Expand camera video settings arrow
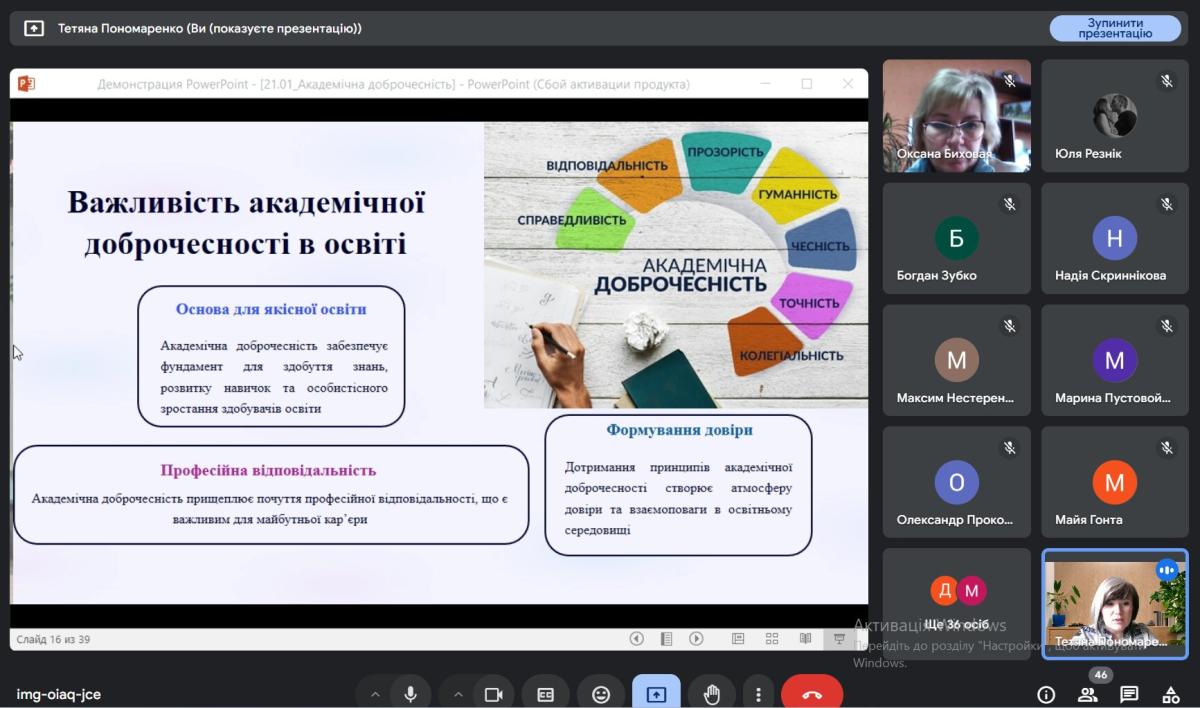This screenshot has height=708, width=1200. pyautogui.click(x=458, y=694)
